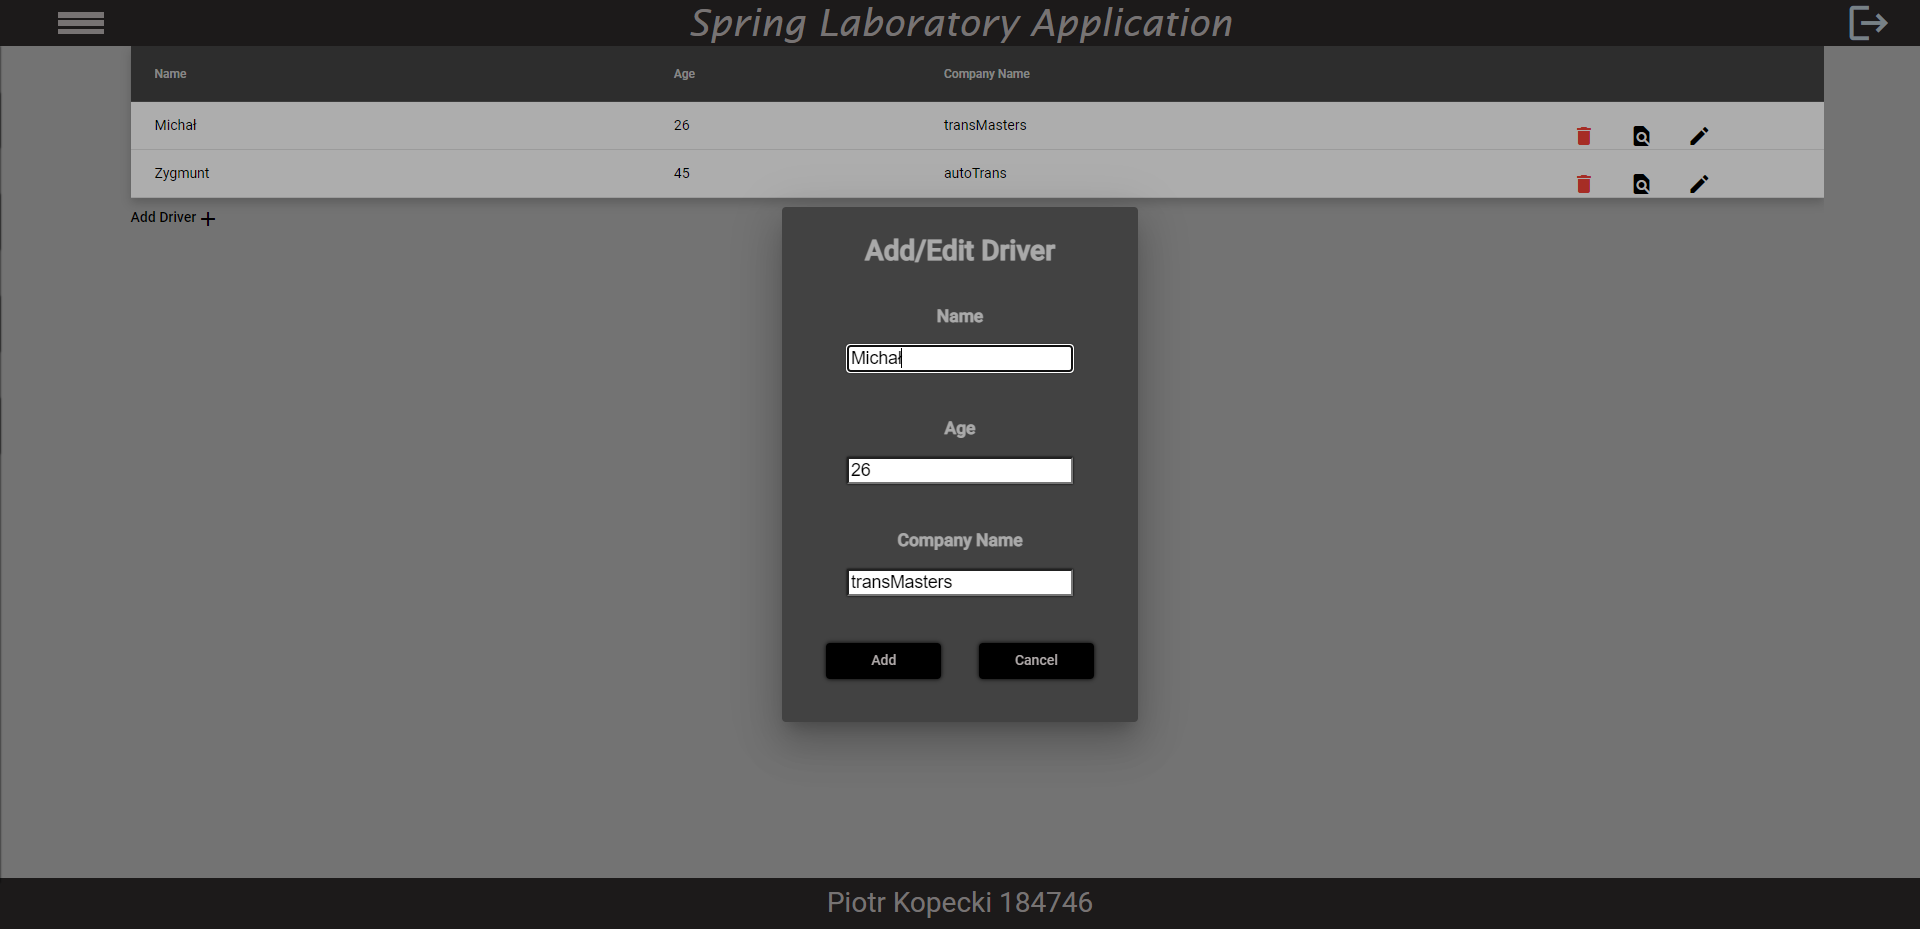Focus the Company Name input field
The height and width of the screenshot is (929, 1920).
coord(960,582)
